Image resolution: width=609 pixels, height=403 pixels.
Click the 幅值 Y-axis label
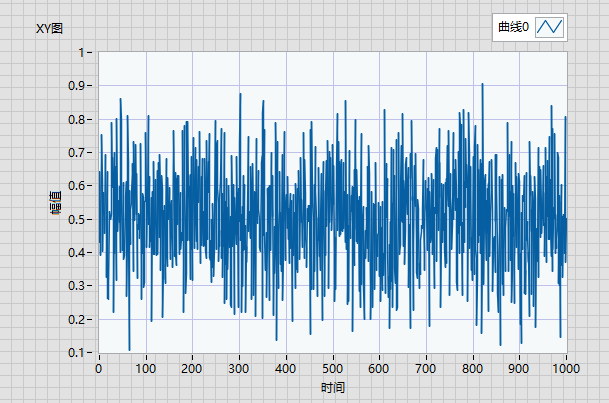[55, 202]
